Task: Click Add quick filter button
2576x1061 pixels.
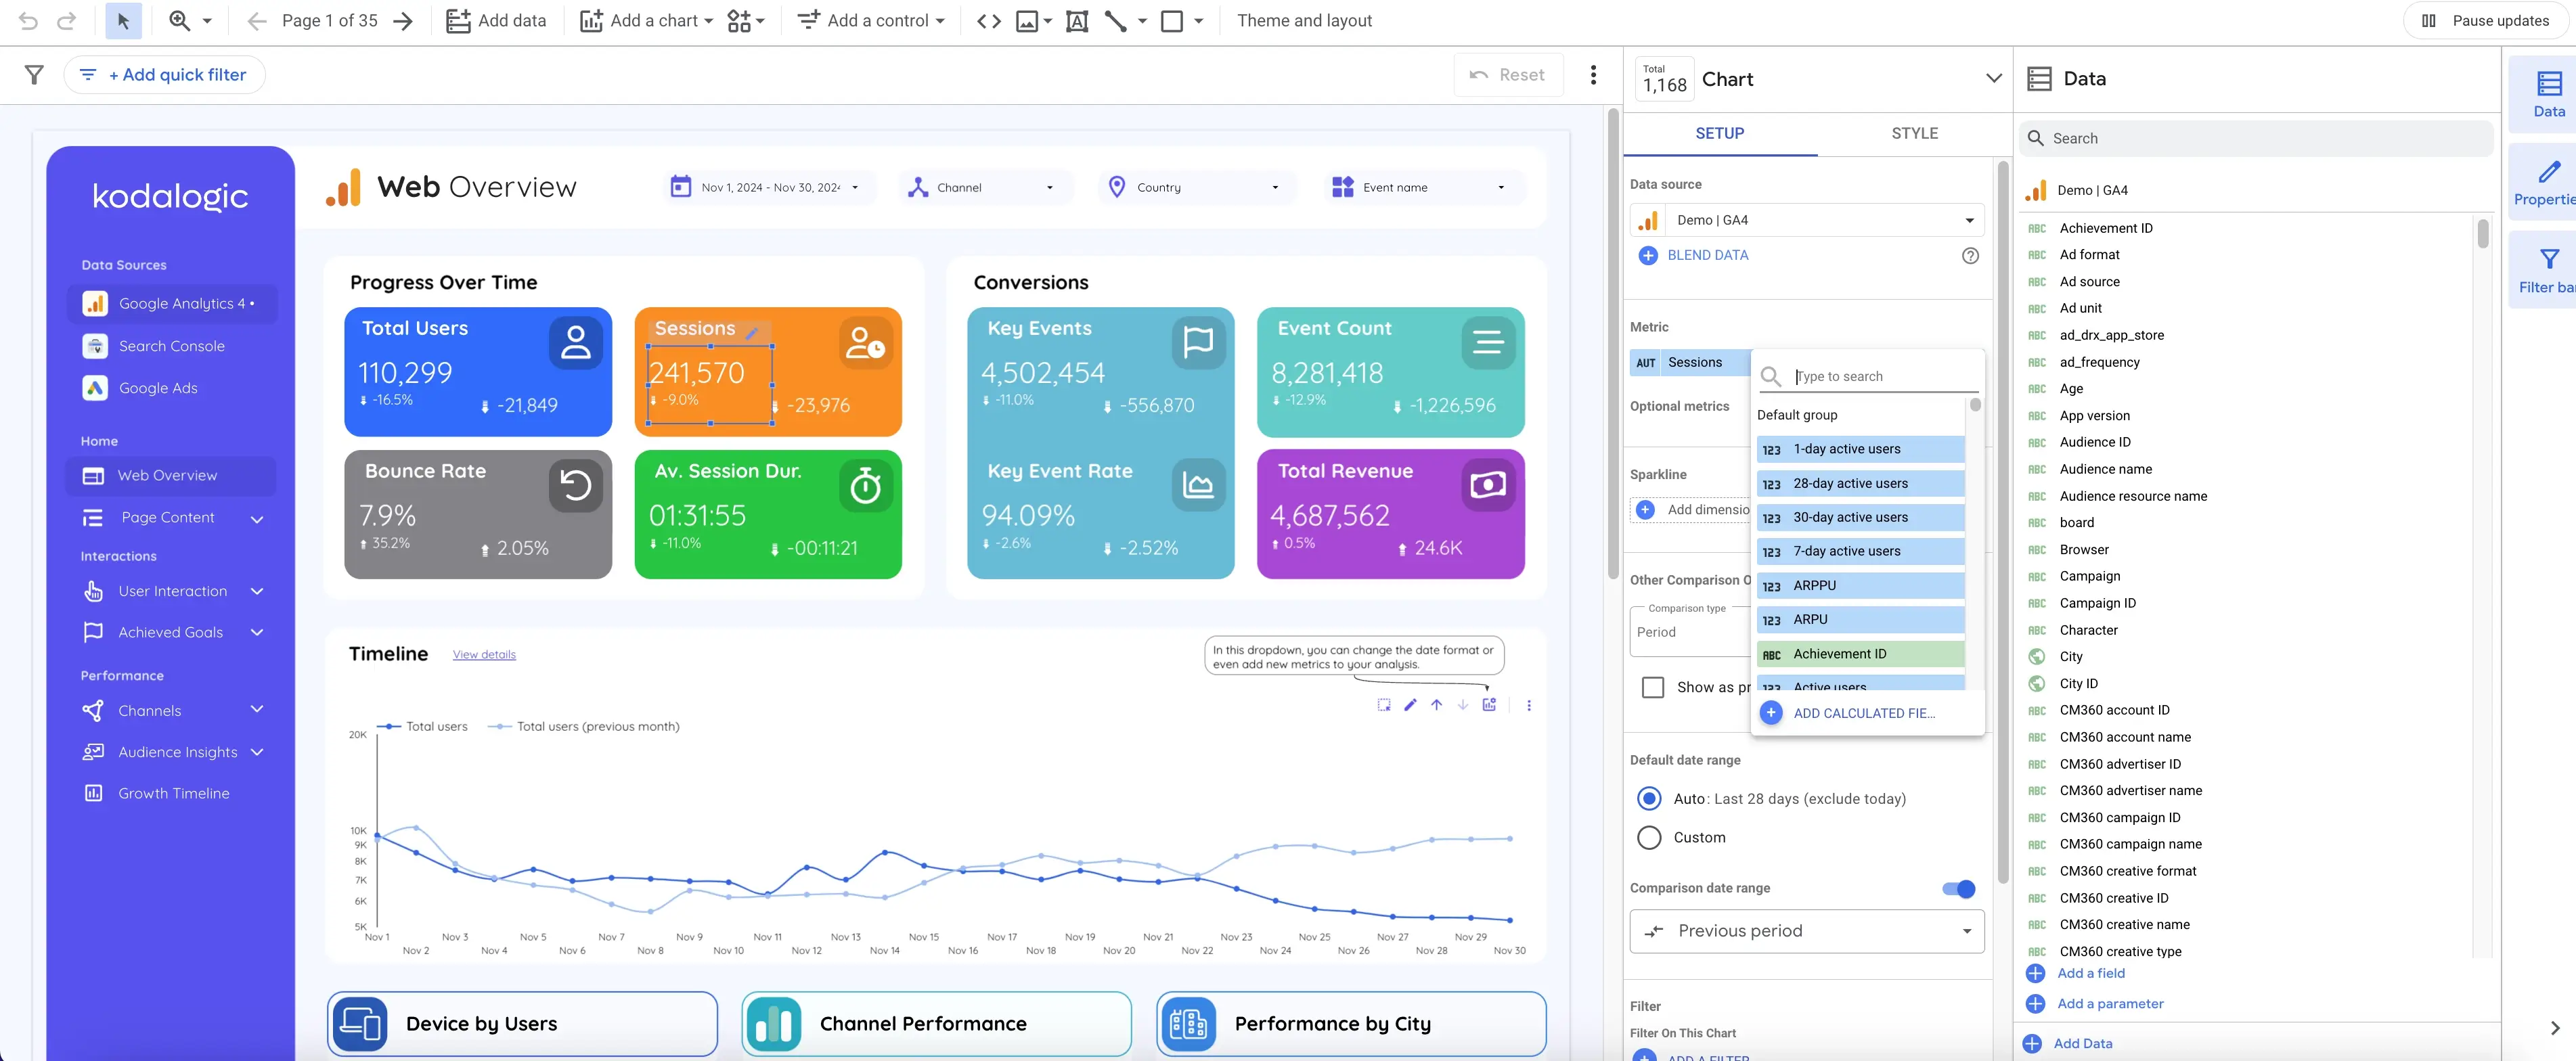Action: point(165,75)
